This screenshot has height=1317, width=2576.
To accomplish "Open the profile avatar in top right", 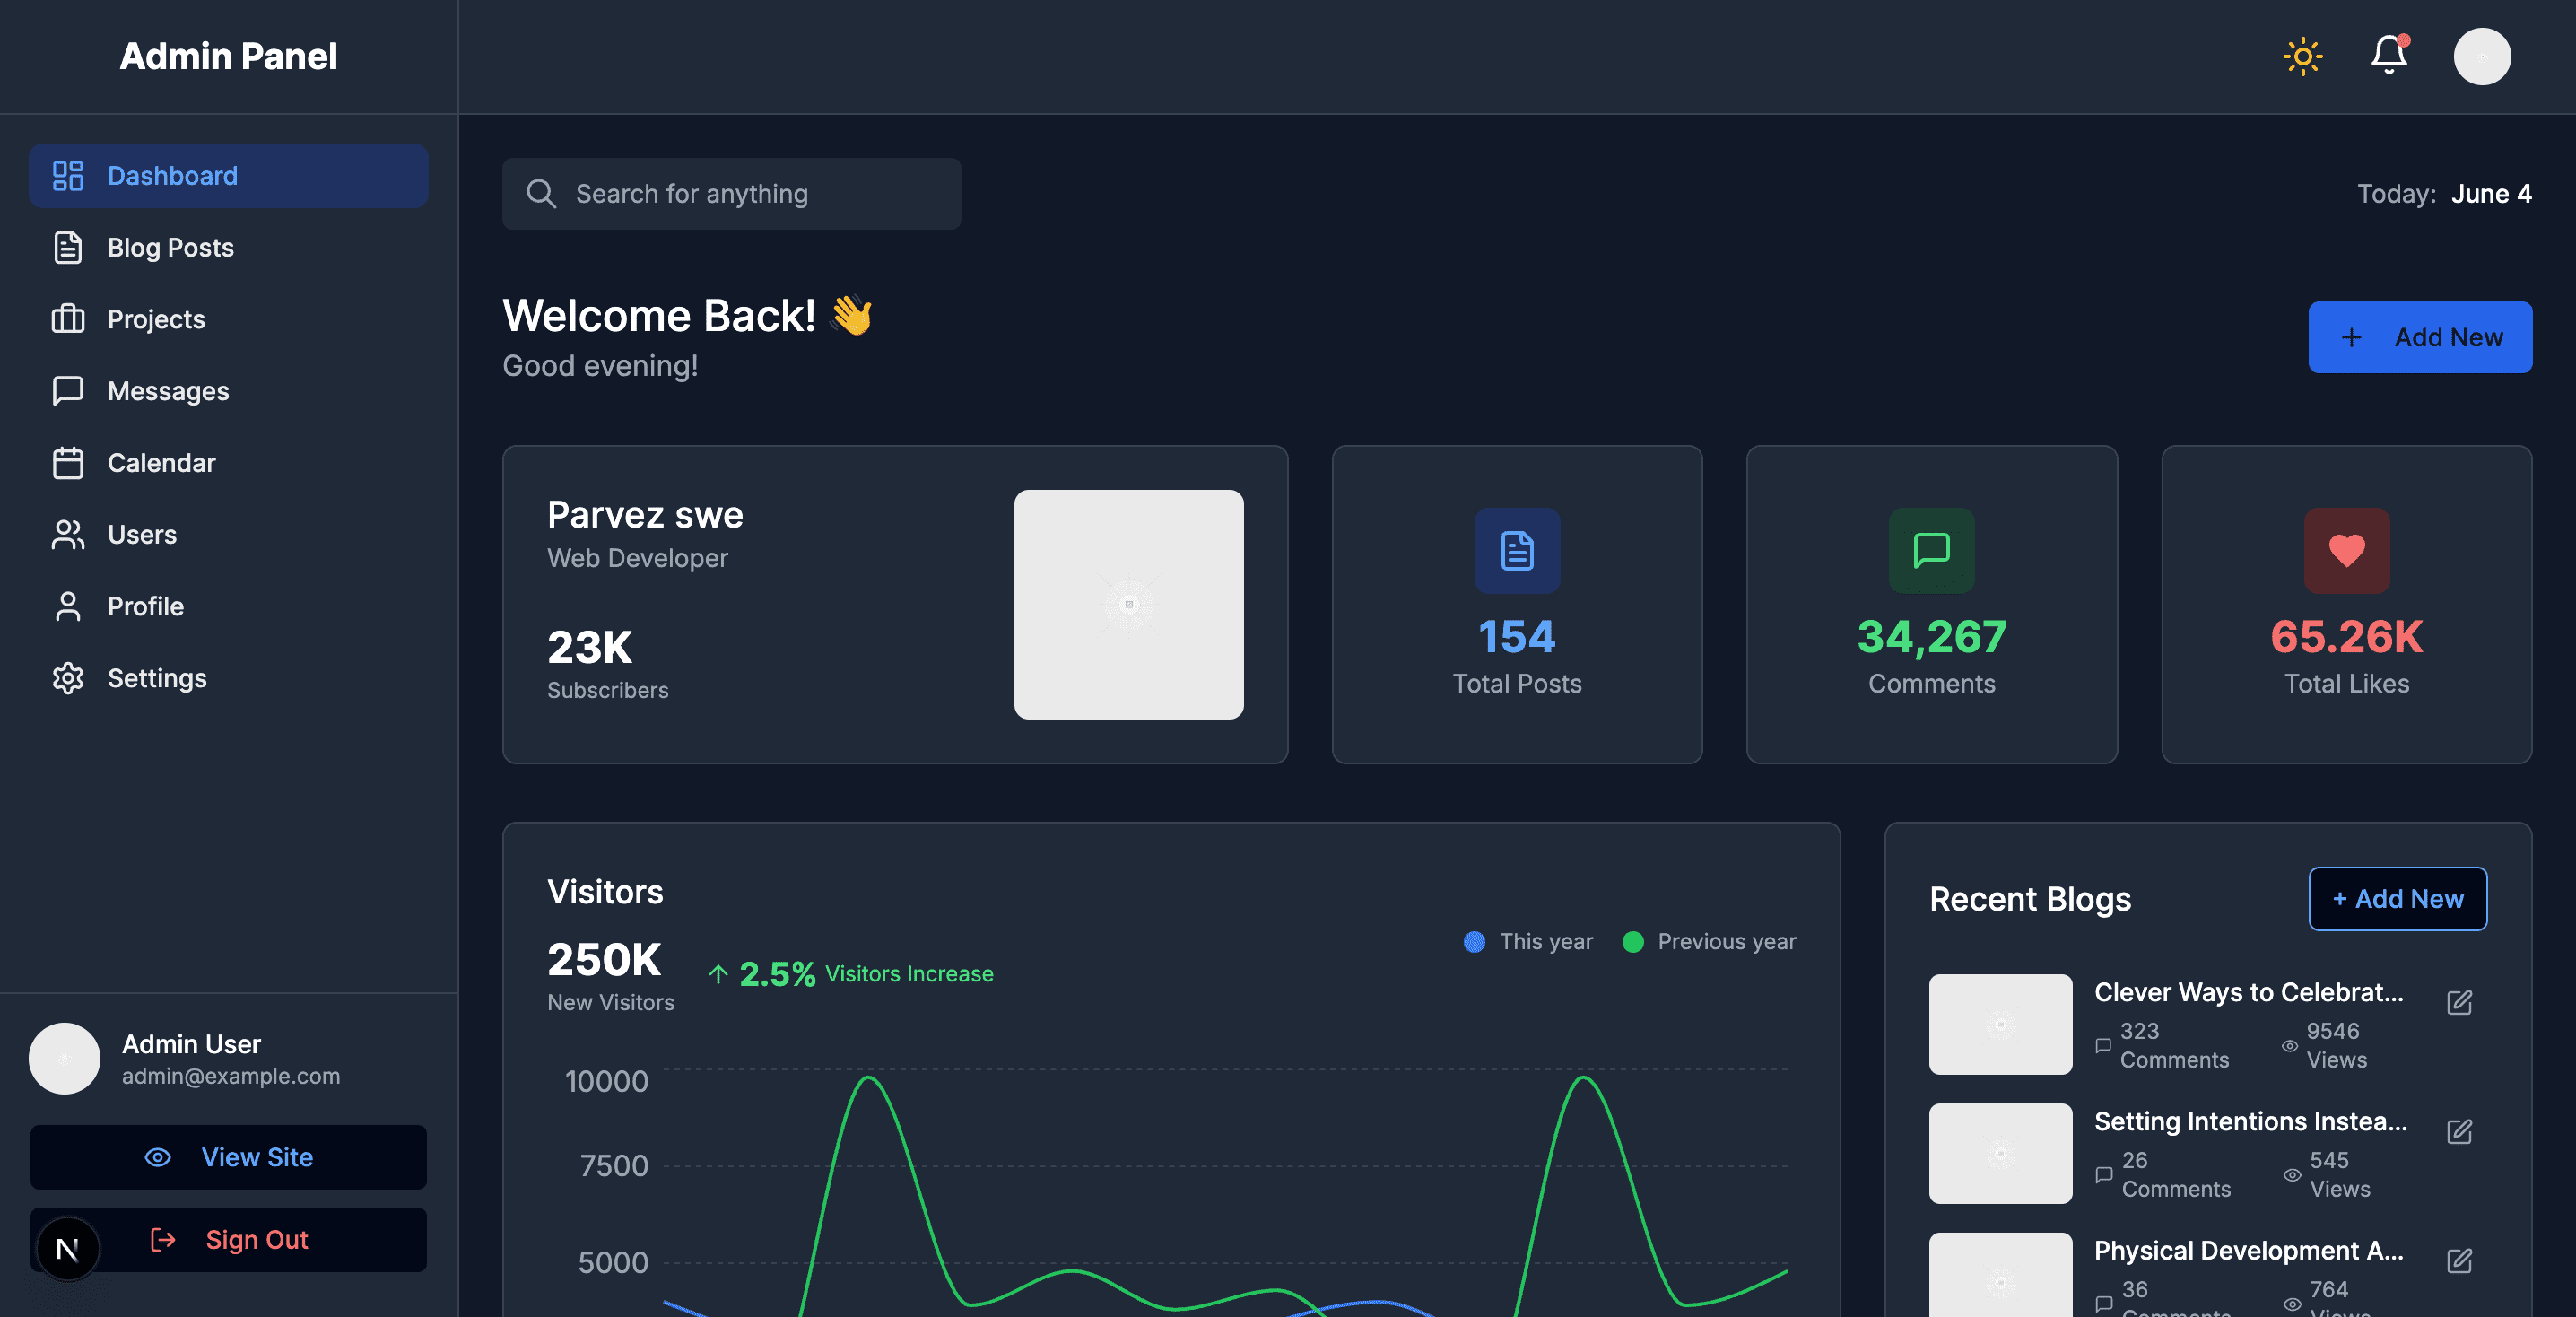I will [x=2482, y=56].
